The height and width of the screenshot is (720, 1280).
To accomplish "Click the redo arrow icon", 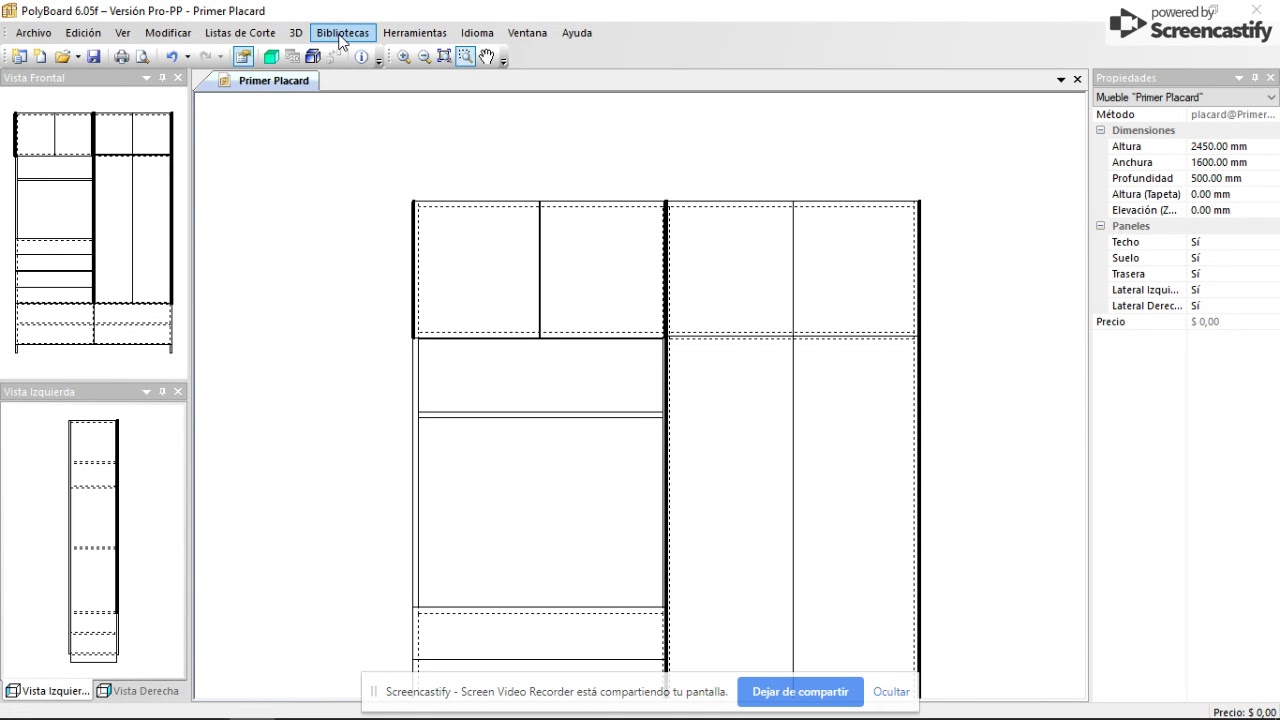I will [x=206, y=57].
